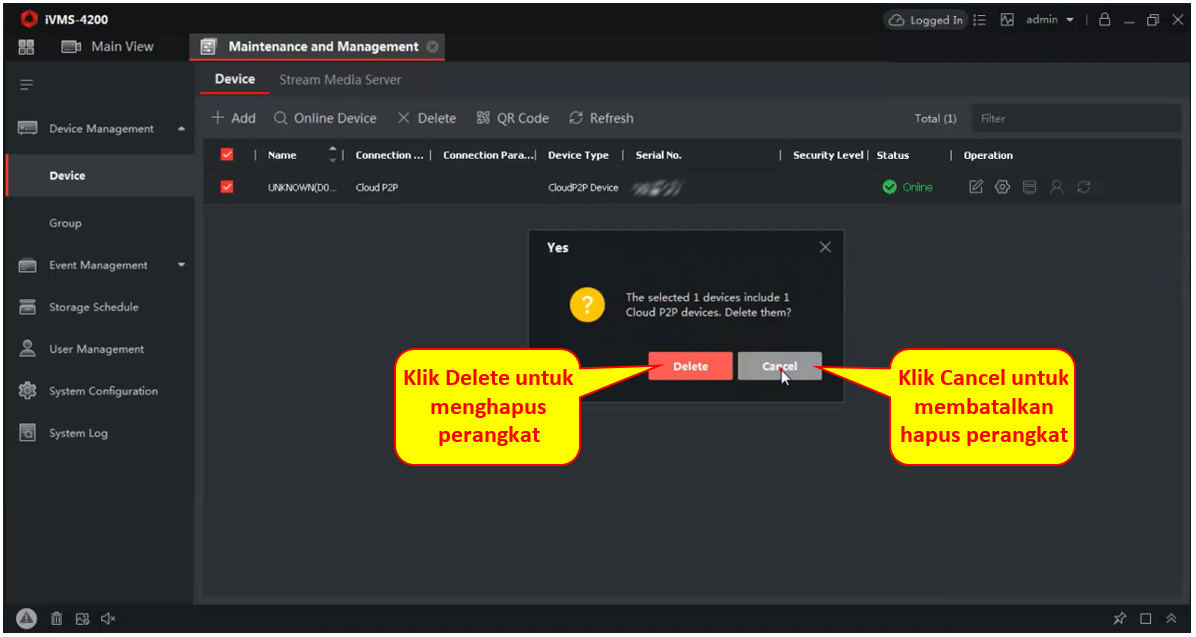Click the Logged In cloud status
The image size is (1196, 637).
coord(926,20)
